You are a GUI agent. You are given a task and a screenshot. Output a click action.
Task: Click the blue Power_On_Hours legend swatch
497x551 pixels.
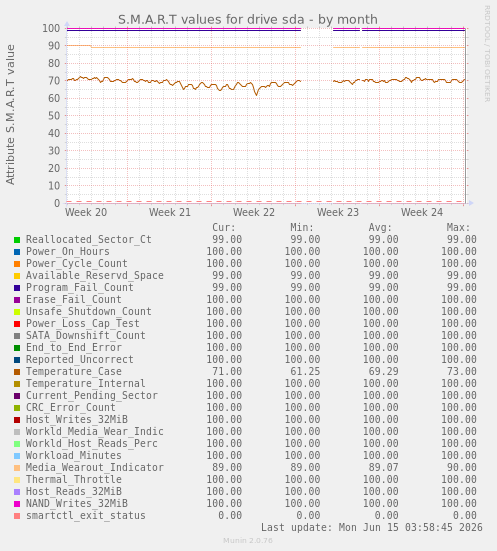[x=17, y=252]
